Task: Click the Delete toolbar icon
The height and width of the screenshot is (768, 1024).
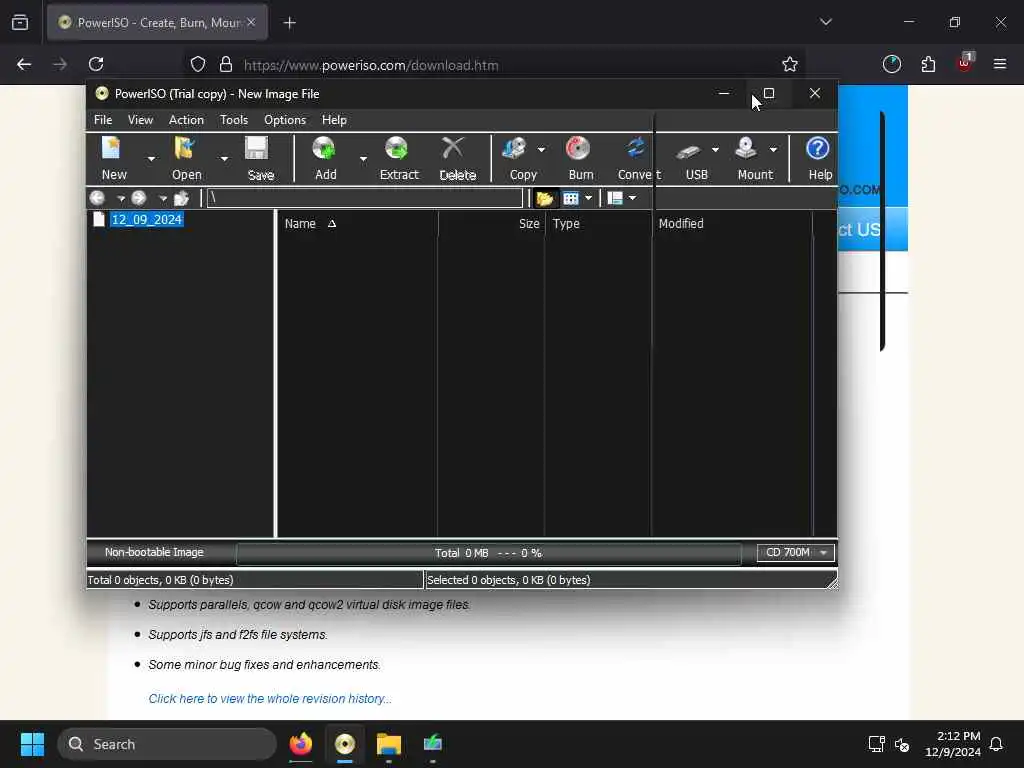Action: (453, 149)
